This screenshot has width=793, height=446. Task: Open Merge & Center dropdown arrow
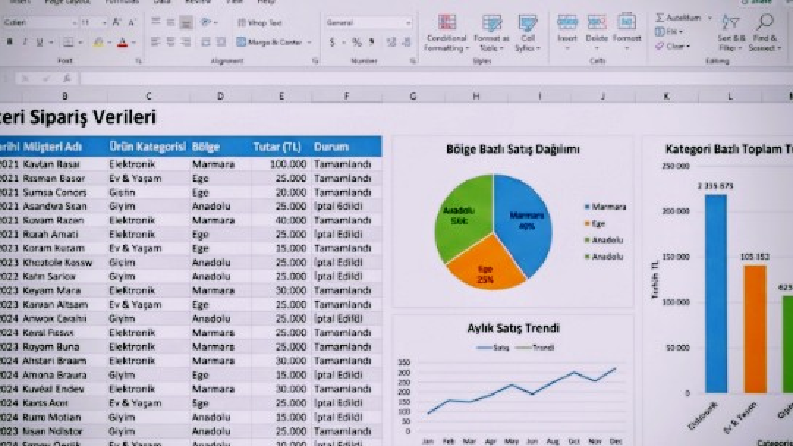tap(309, 42)
